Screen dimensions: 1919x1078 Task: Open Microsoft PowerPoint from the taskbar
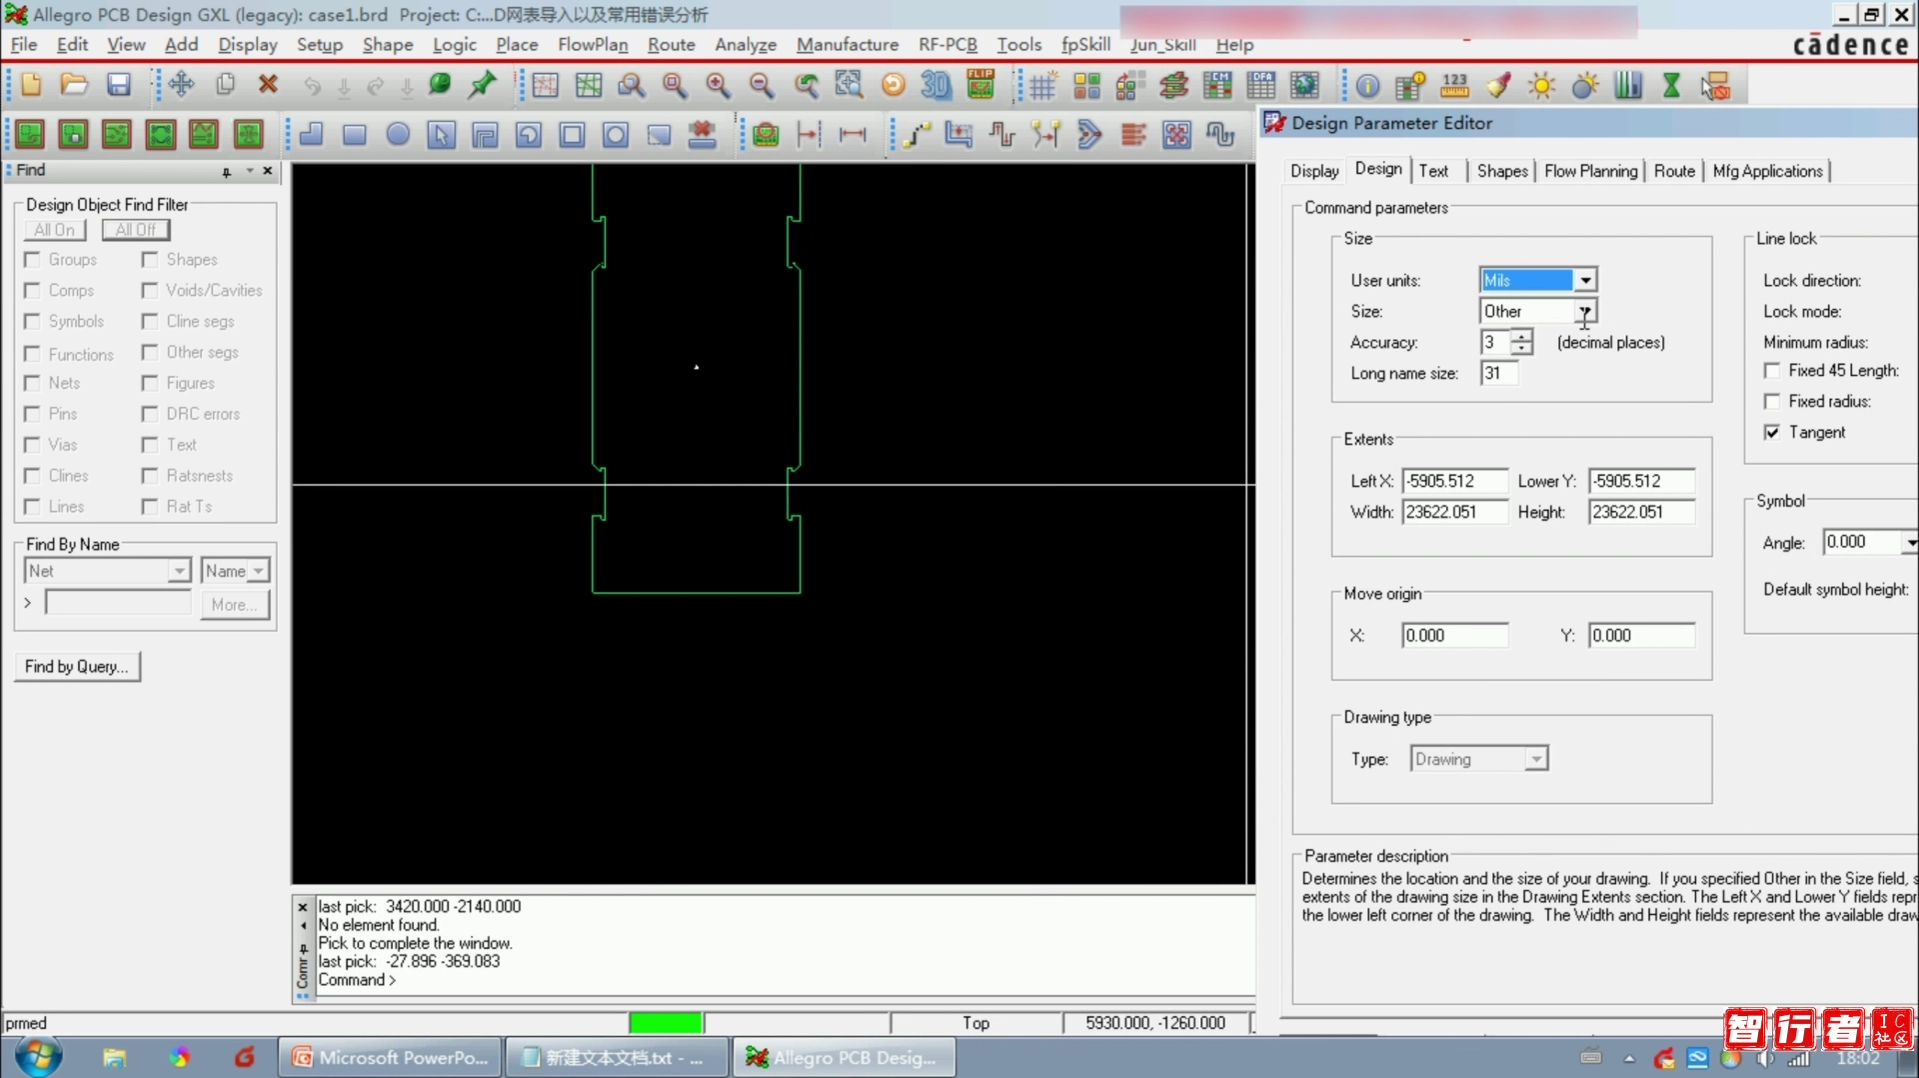click(390, 1057)
